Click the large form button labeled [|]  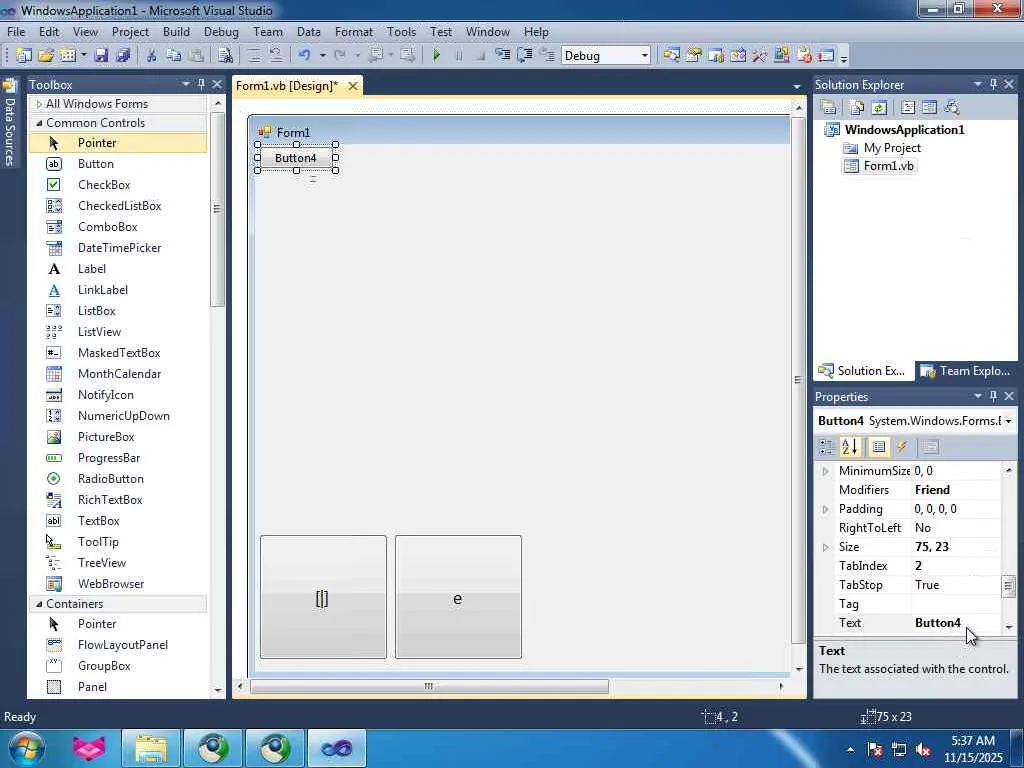click(323, 597)
